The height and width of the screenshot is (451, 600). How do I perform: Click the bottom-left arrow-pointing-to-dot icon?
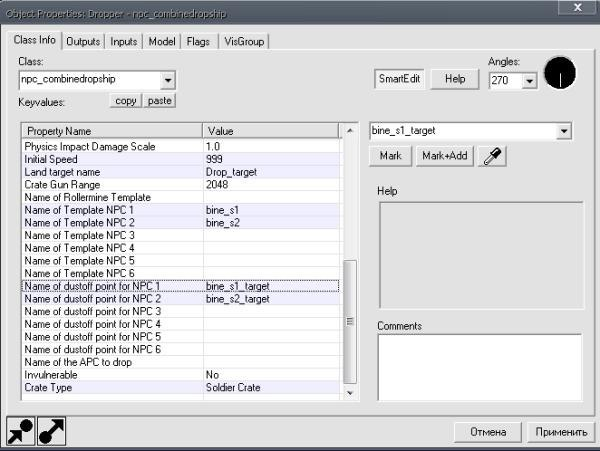click(x=21, y=431)
